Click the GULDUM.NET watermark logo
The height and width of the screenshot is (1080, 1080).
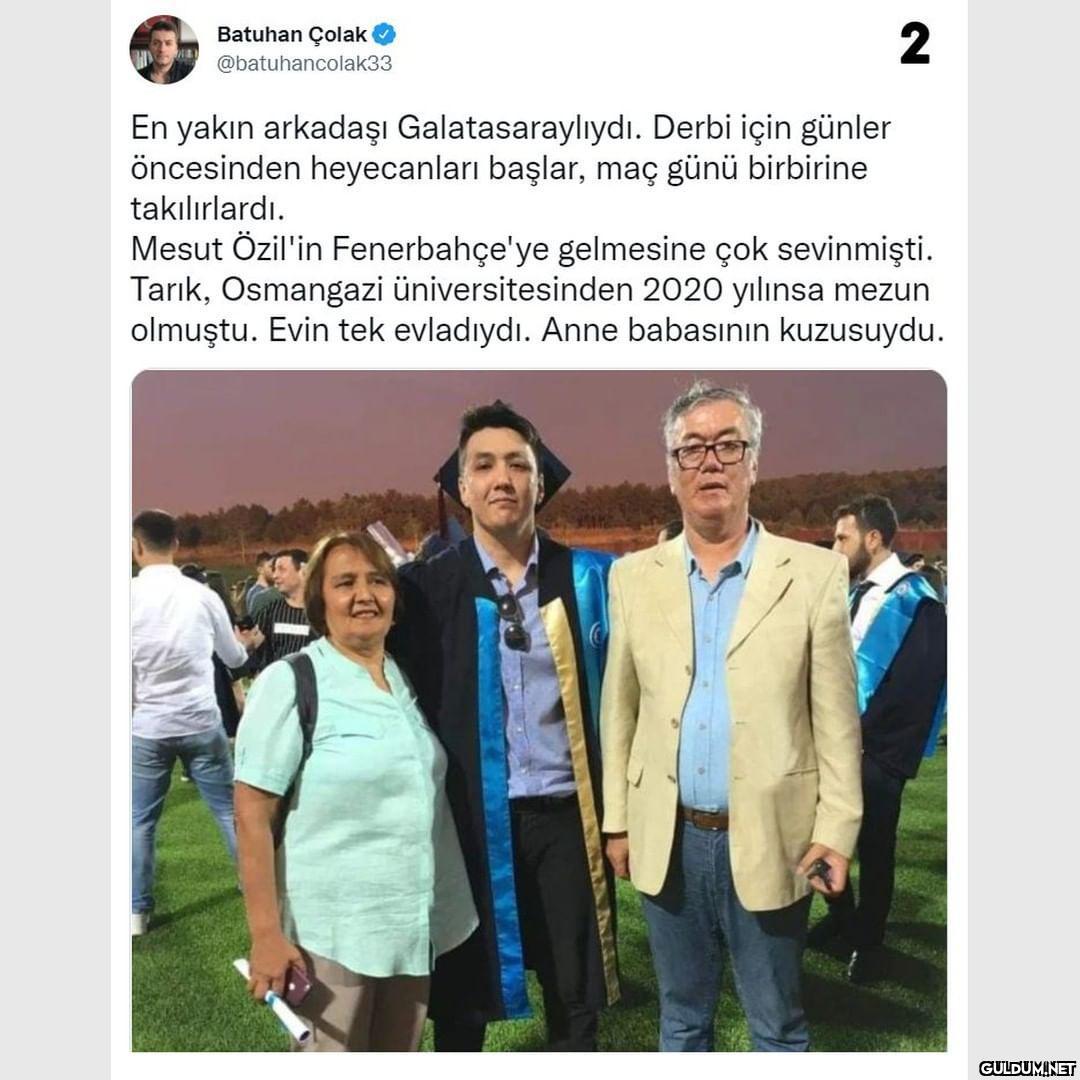pyautogui.click(x=1026, y=1068)
